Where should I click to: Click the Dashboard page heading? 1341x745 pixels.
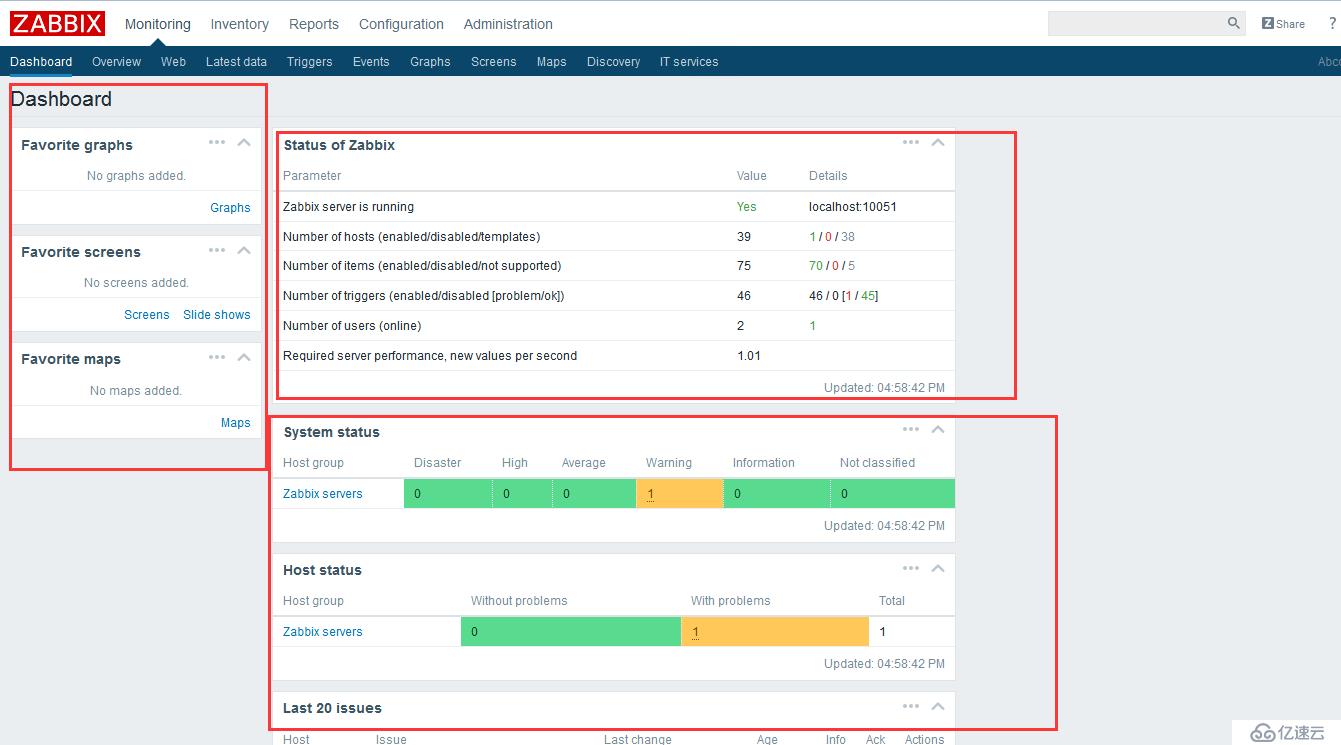click(61, 99)
